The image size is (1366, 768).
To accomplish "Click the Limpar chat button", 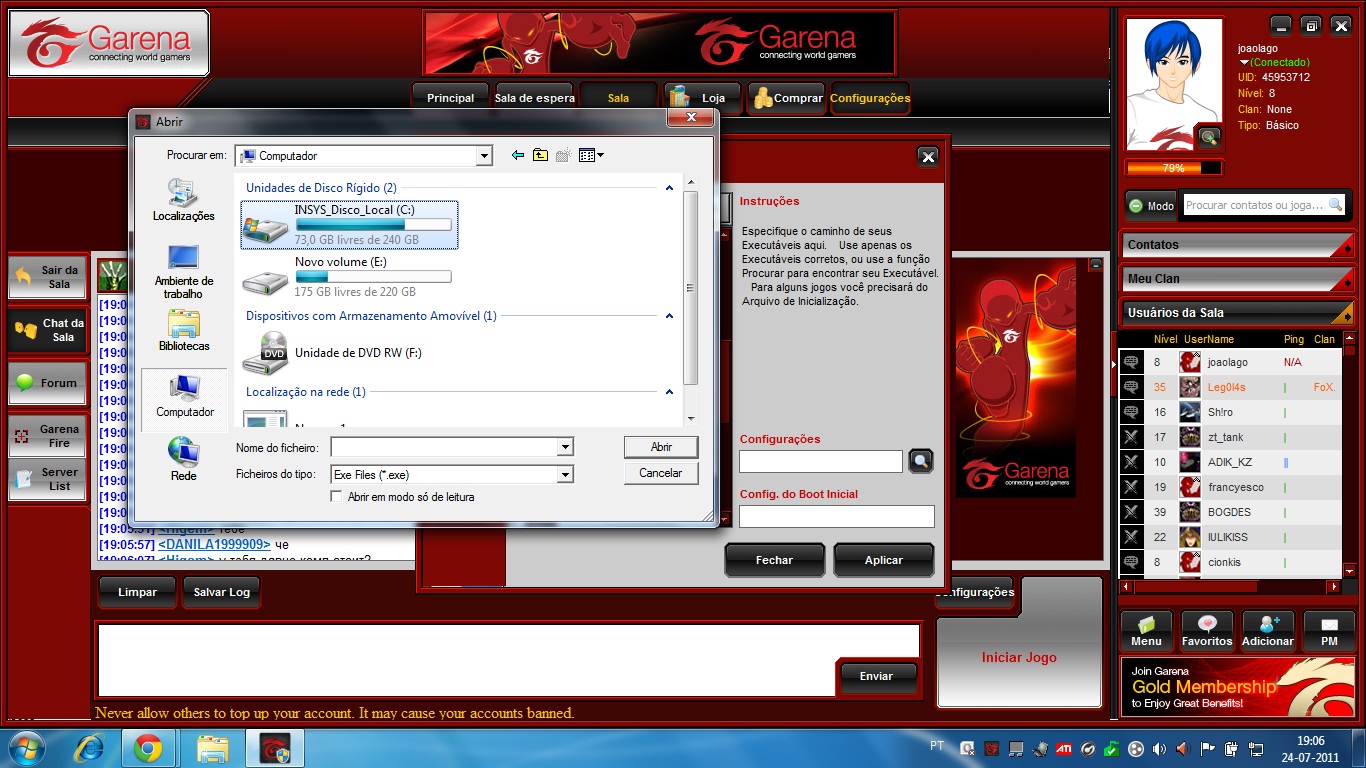I will (x=137, y=592).
